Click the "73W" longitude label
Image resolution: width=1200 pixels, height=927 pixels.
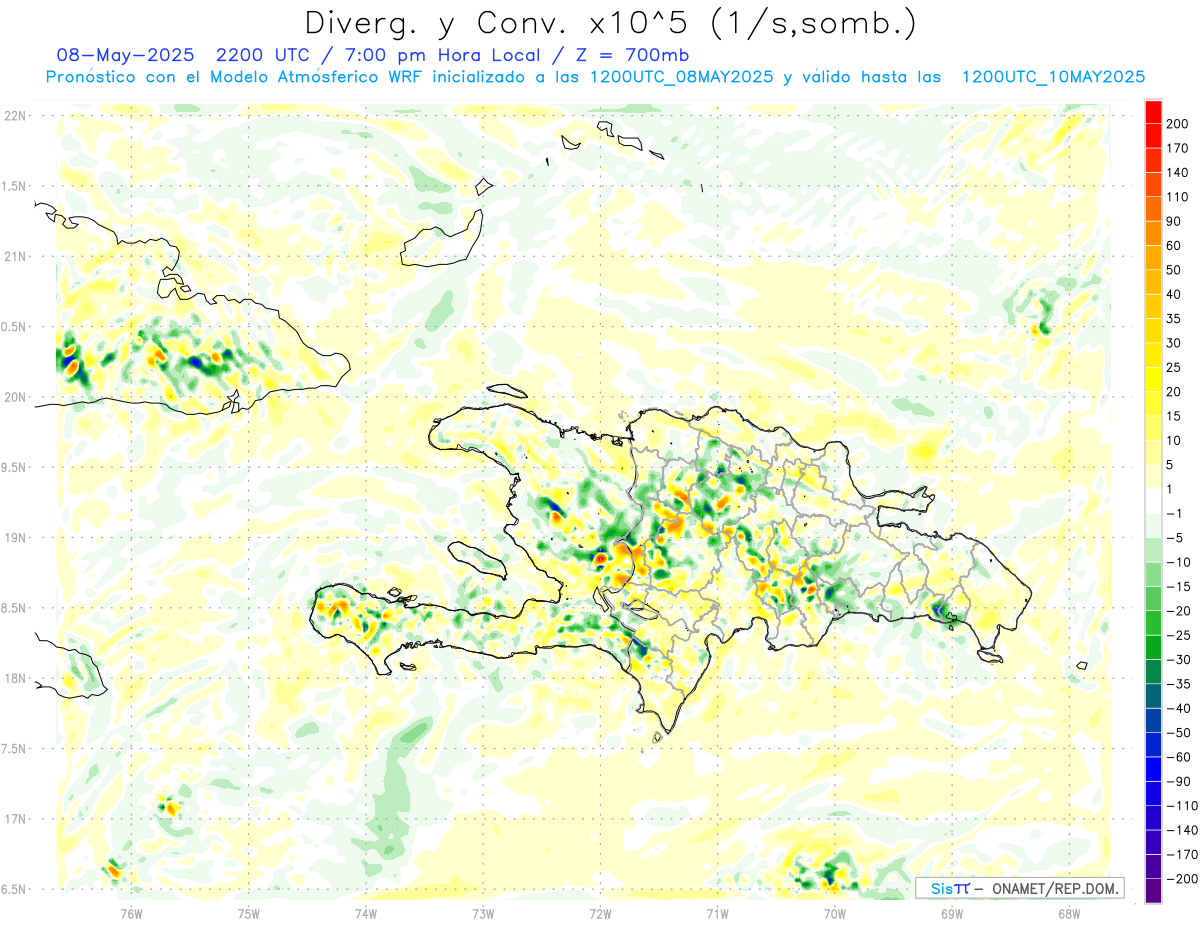[483, 914]
